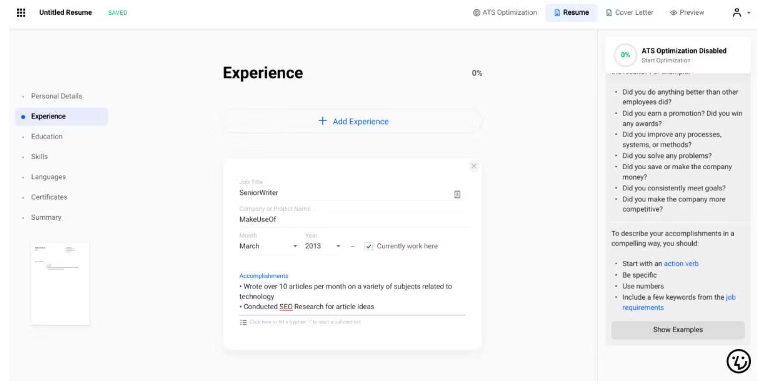Open the Summary section
Viewport: 757px width, 389px height.
click(x=46, y=218)
